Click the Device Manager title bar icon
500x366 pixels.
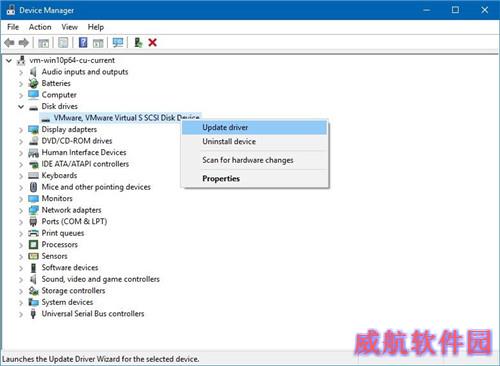[11, 10]
